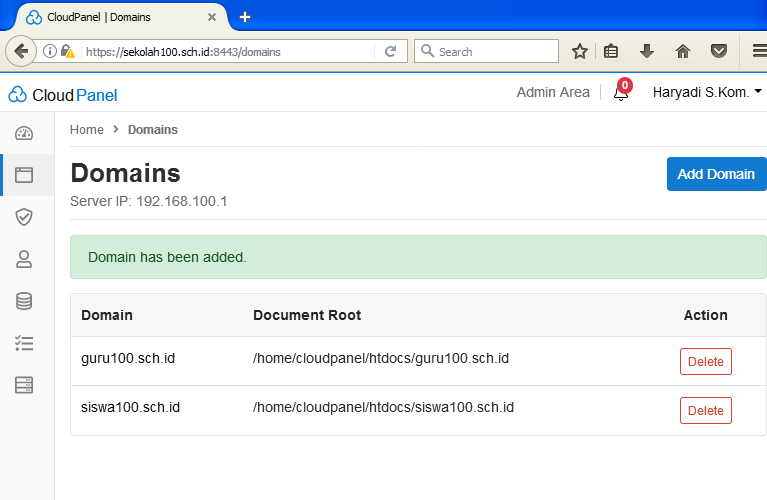Image resolution: width=767 pixels, height=500 pixels.
Task: Open the Firefox downloads arrow icon
Action: (647, 51)
